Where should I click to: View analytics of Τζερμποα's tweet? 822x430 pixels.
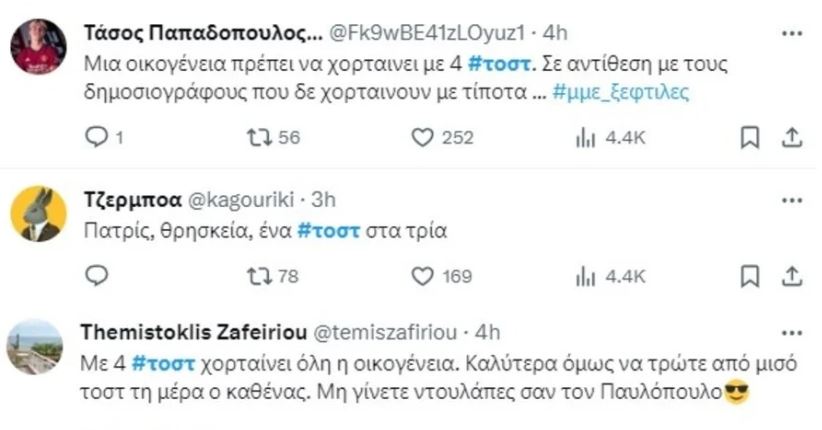point(586,275)
